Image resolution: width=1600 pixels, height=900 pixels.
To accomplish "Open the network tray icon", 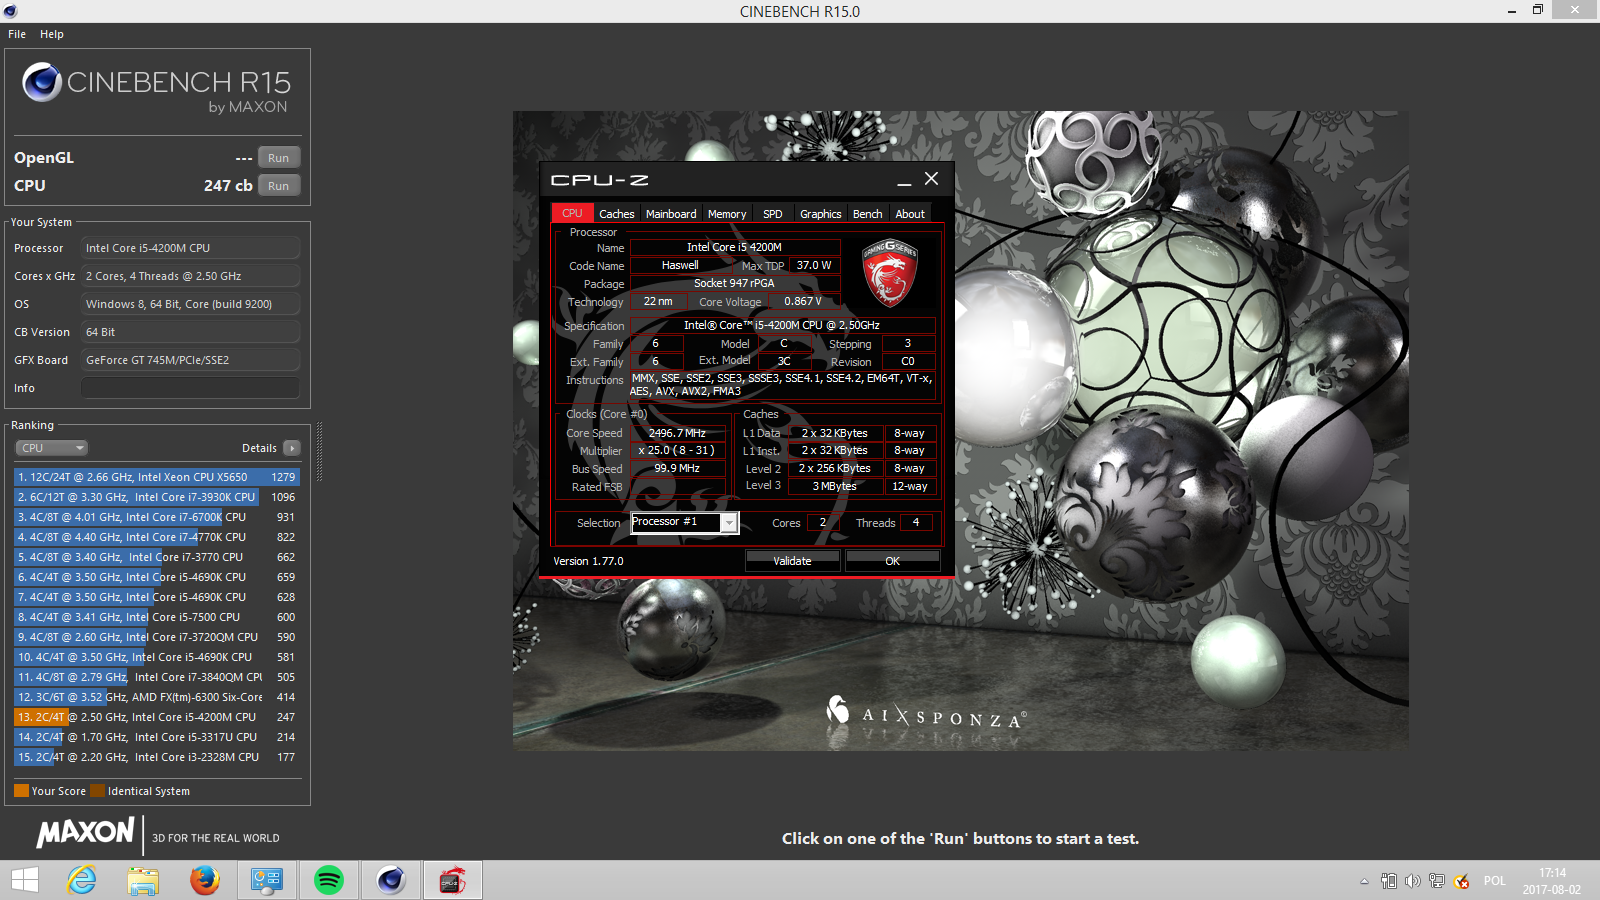I will (x=1437, y=881).
